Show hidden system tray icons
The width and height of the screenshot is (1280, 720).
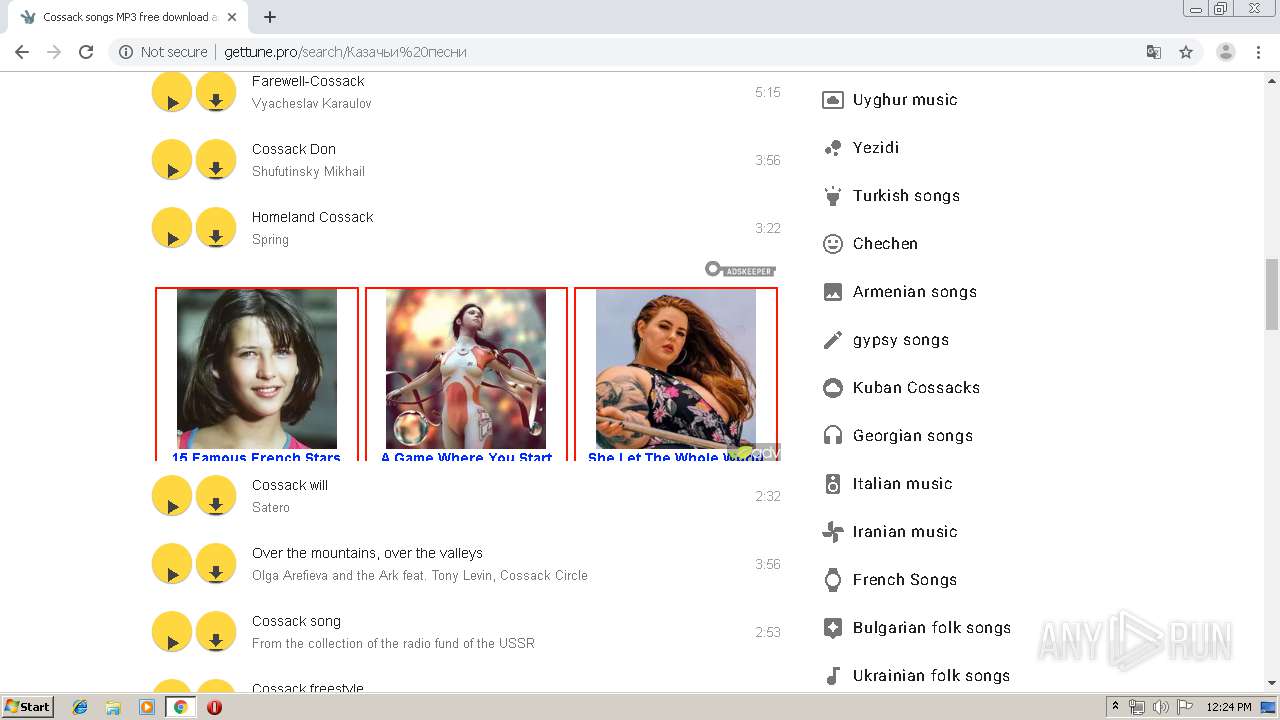1115,707
